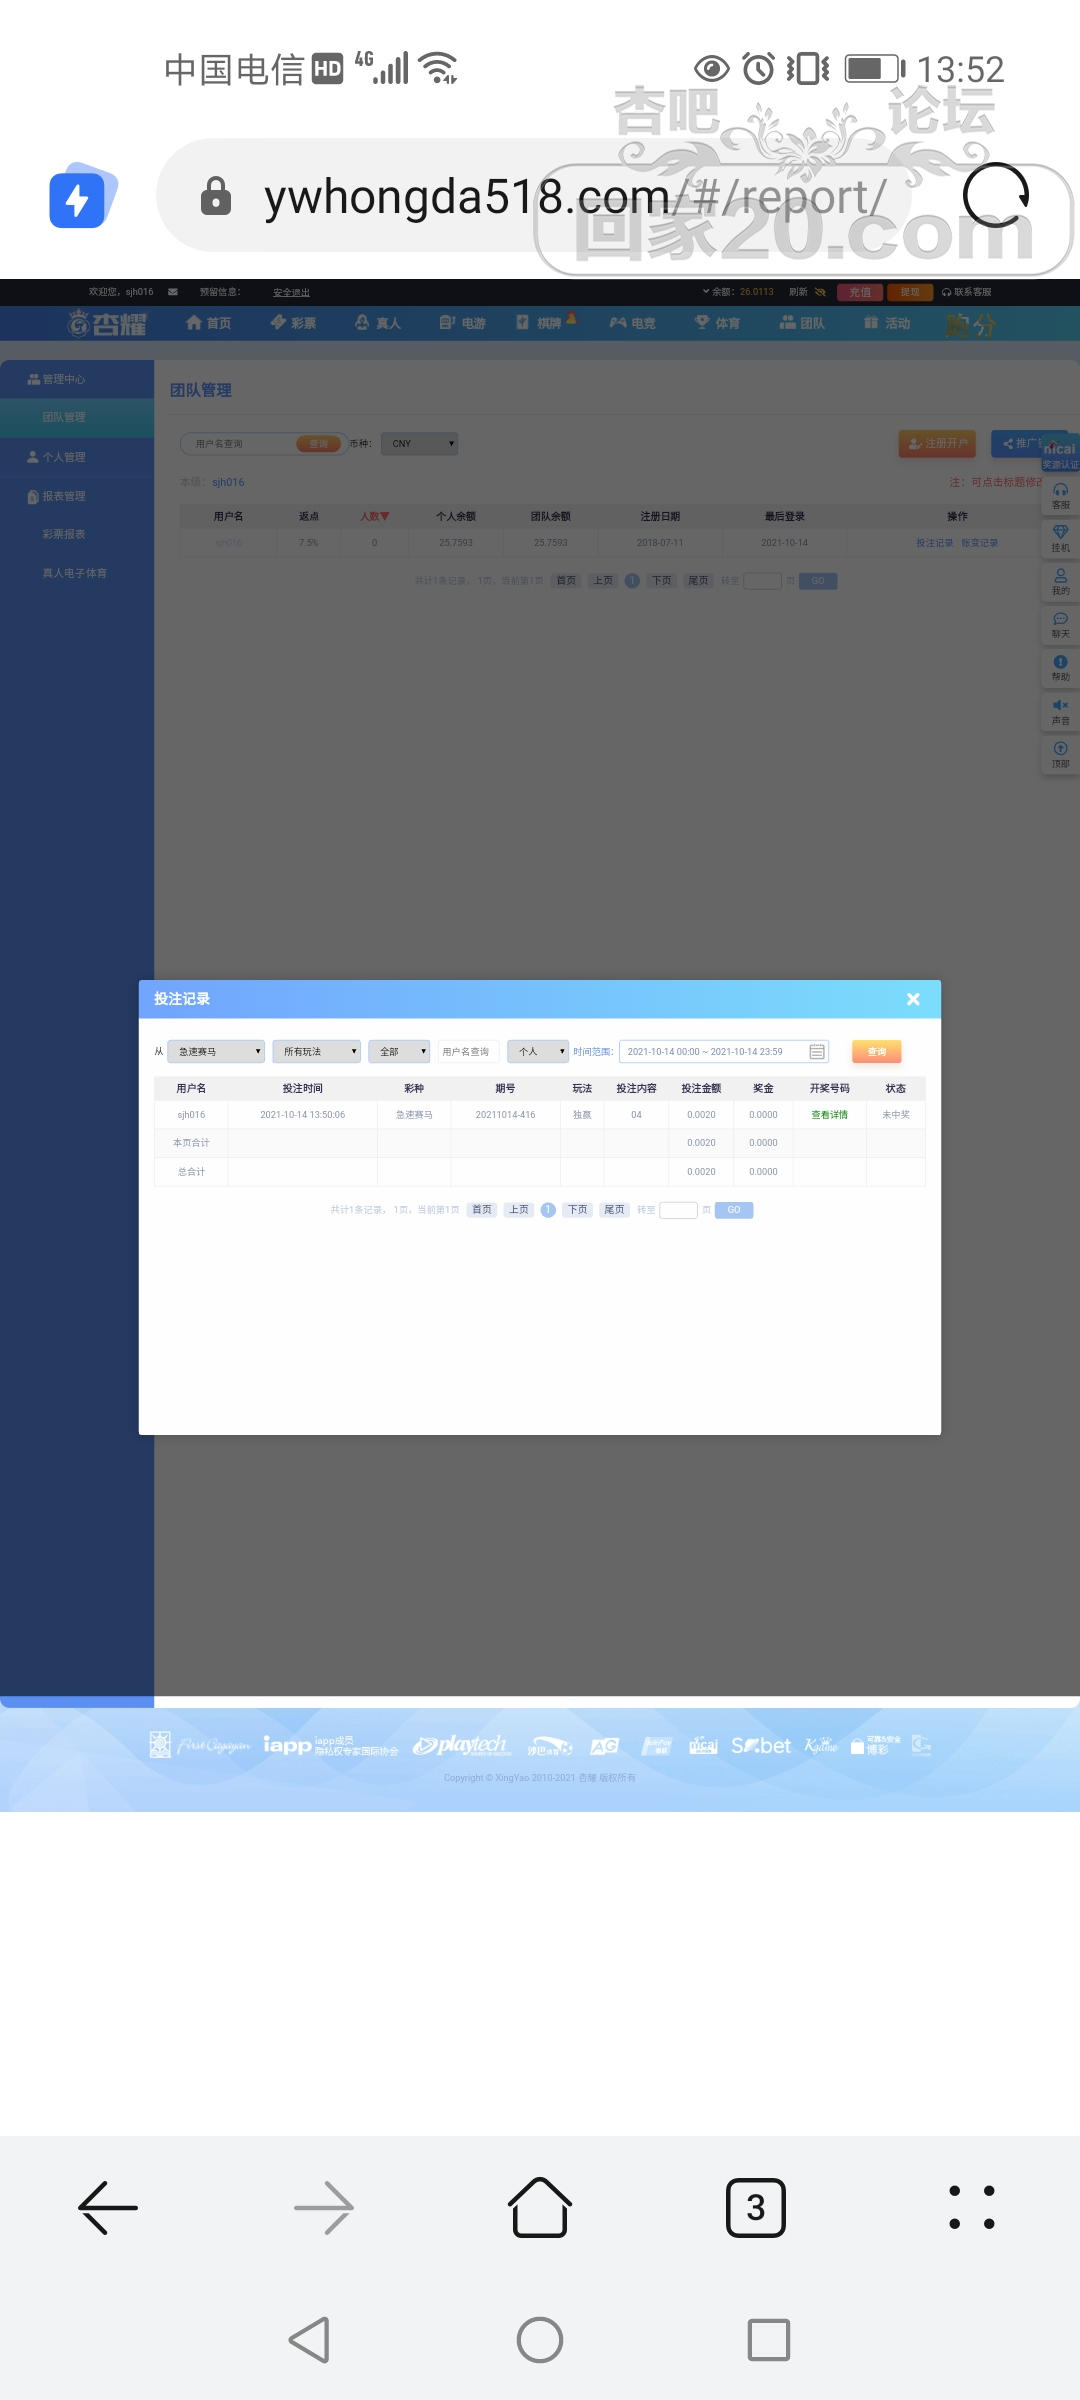1080x2400 pixels.
Task: Open 我的 profile icon in side panel
Action: [x=1060, y=582]
